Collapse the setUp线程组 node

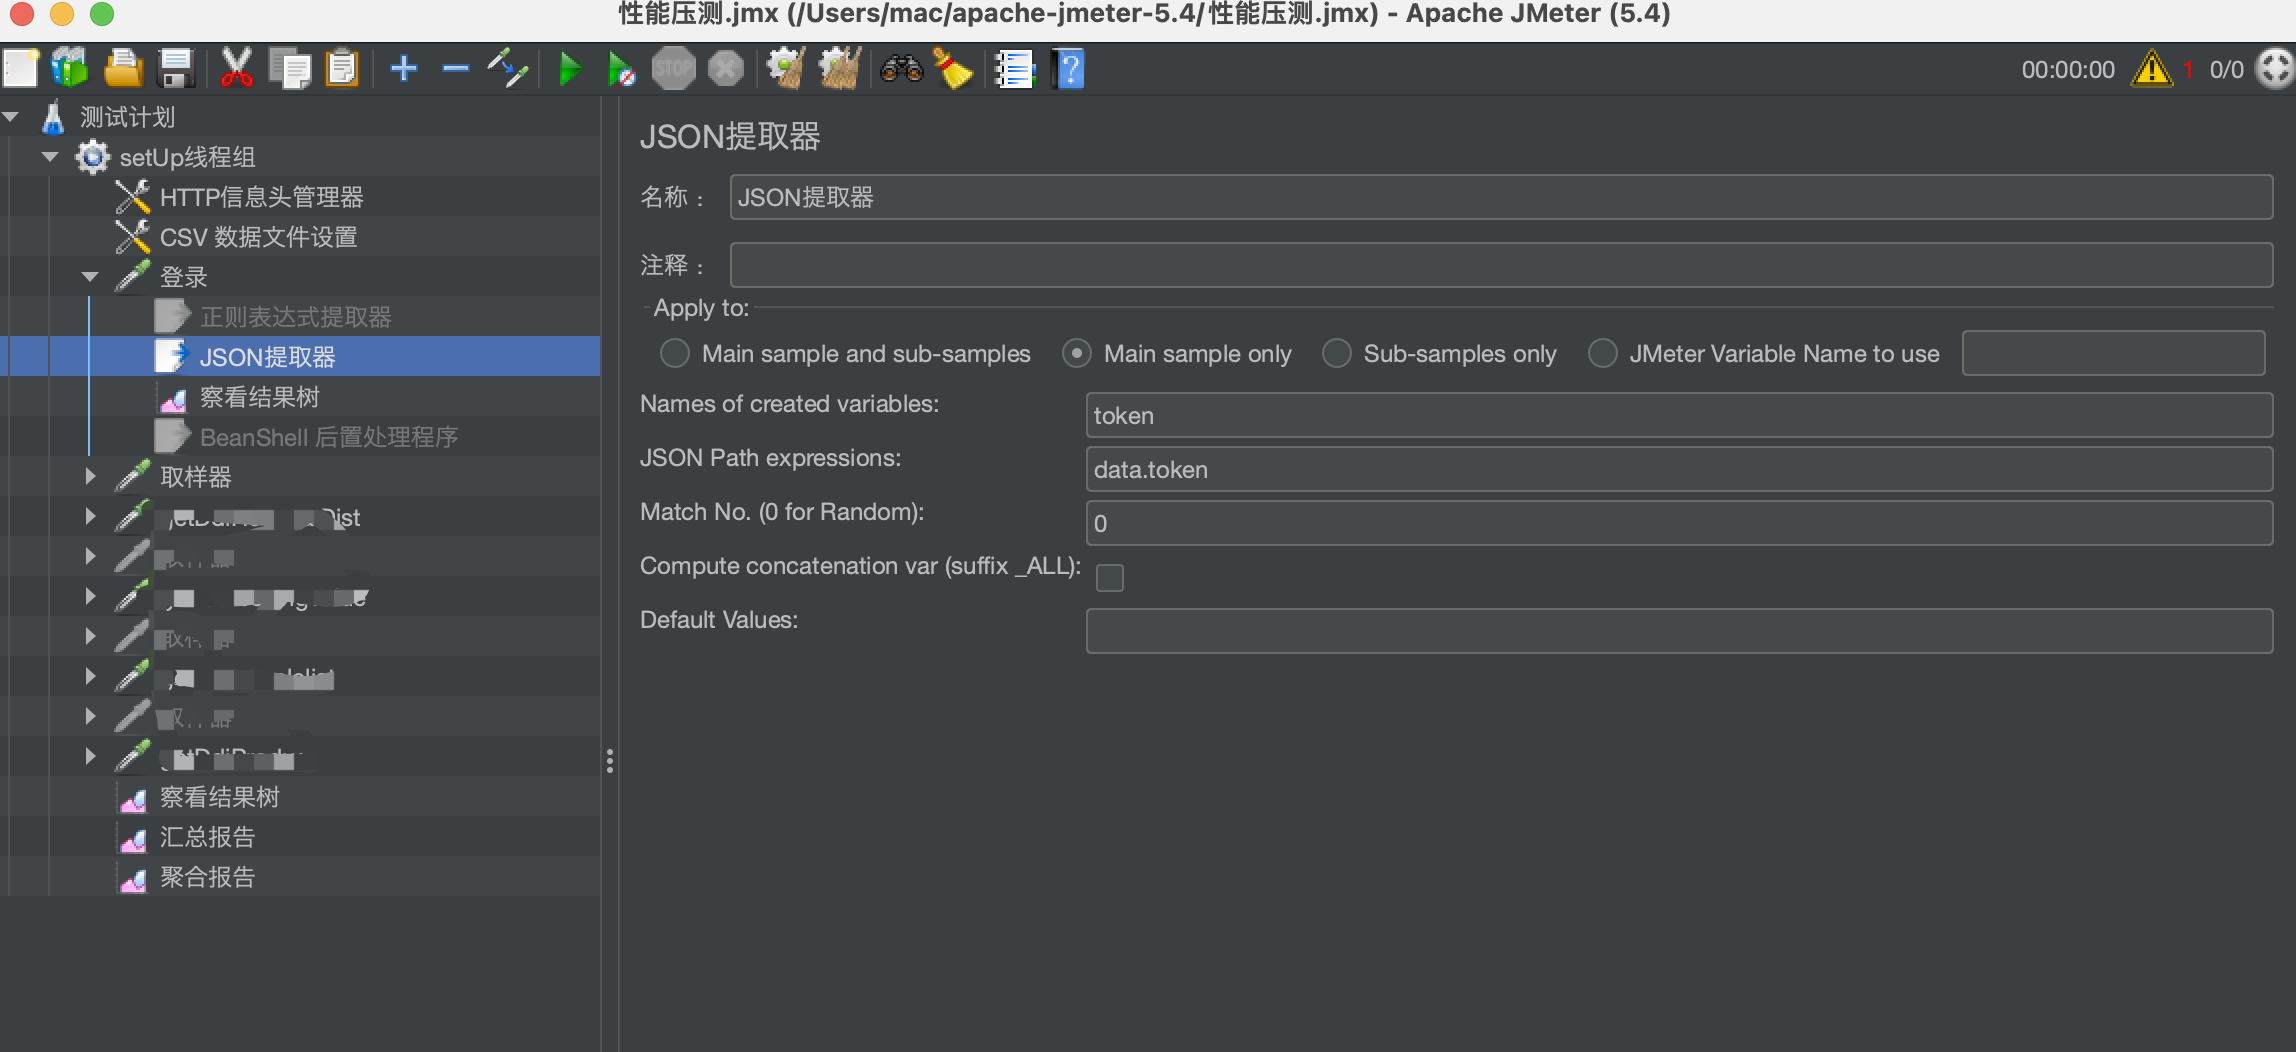(x=50, y=157)
